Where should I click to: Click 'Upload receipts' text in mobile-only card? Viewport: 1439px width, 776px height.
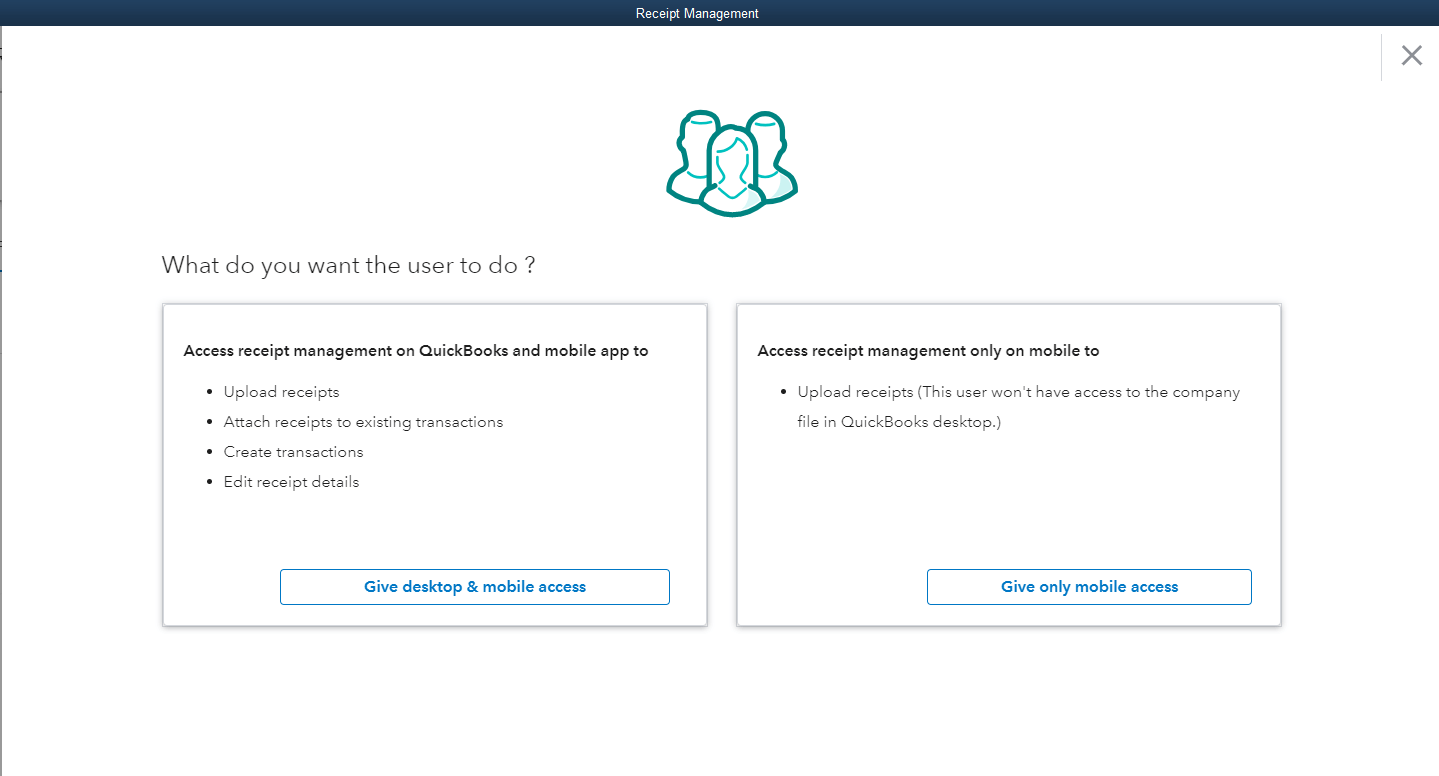click(x=855, y=392)
